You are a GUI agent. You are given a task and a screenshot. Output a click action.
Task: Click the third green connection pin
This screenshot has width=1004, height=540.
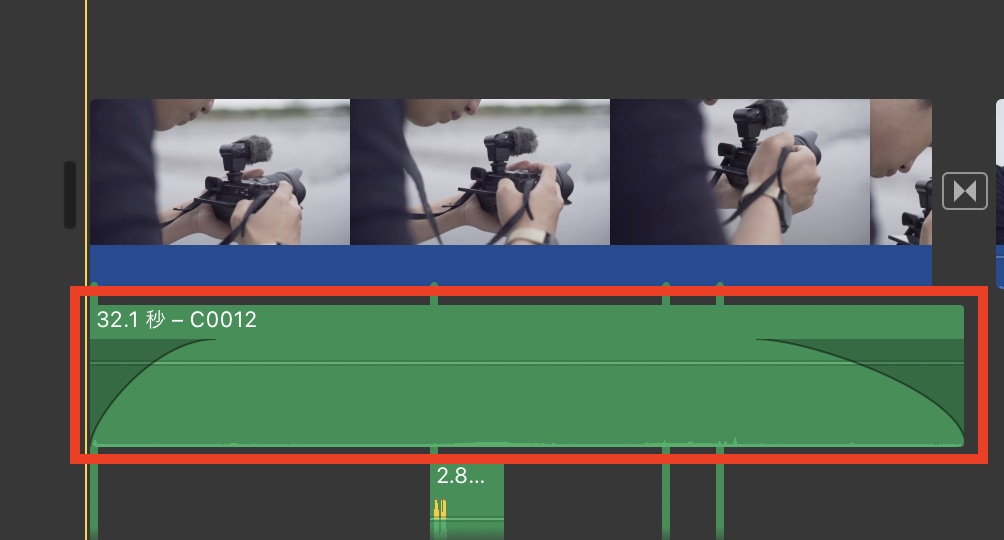point(666,293)
